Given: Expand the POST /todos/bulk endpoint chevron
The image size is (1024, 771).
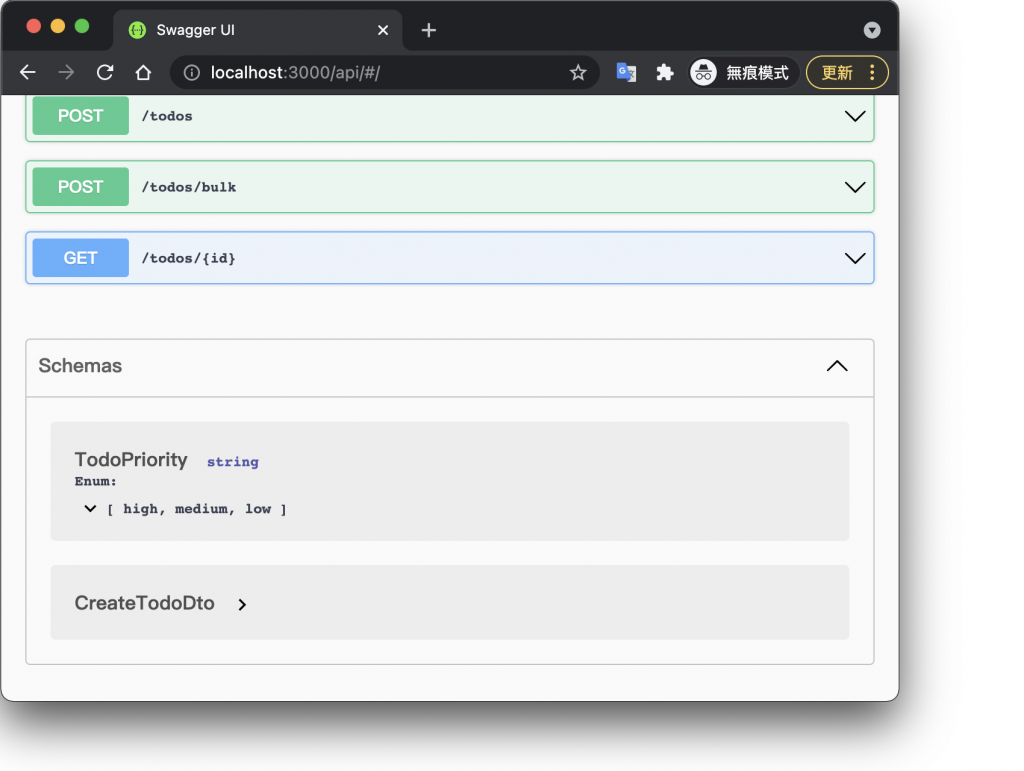Looking at the screenshot, I should click(x=855, y=187).
